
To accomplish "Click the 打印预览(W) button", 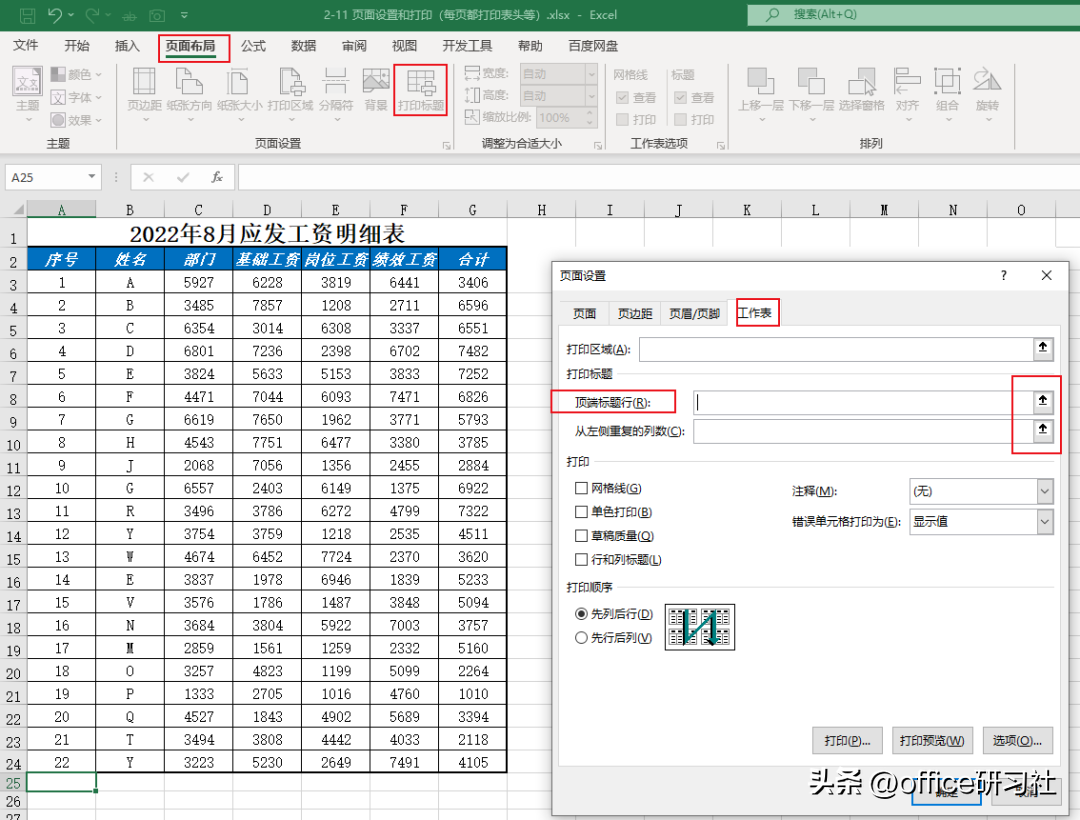I will point(932,740).
